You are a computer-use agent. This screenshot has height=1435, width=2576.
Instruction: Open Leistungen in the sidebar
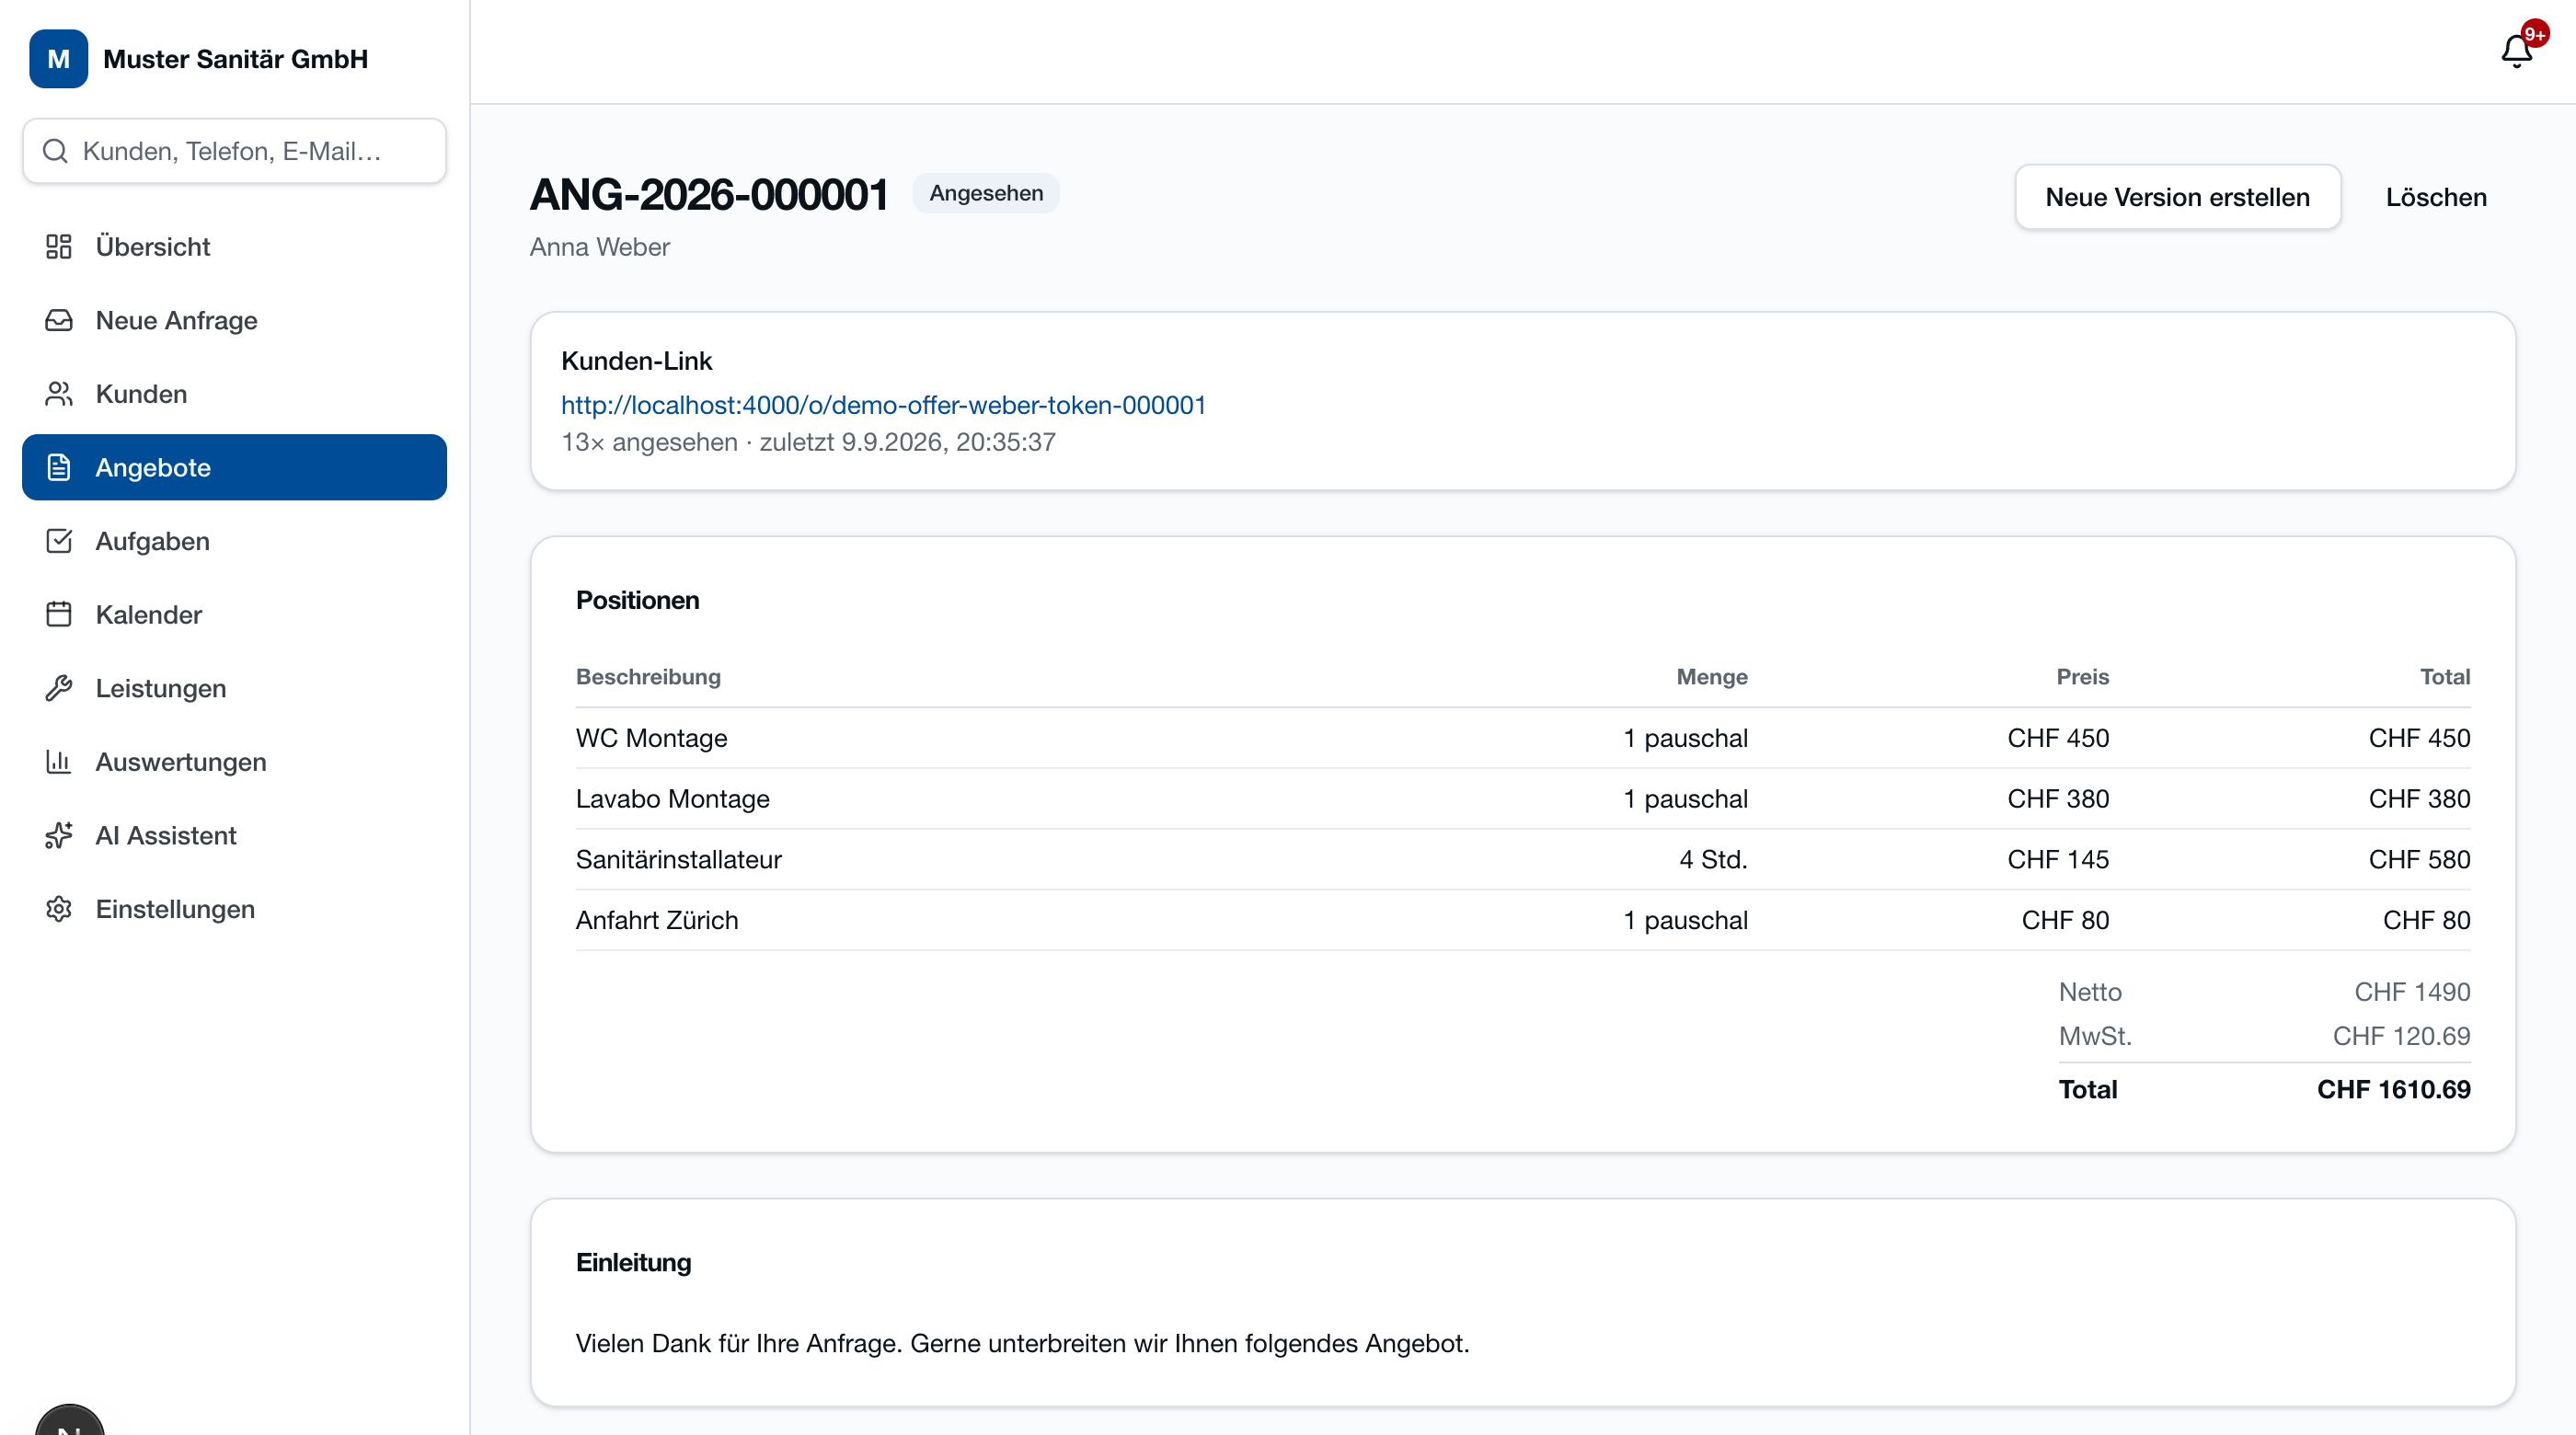click(x=234, y=688)
